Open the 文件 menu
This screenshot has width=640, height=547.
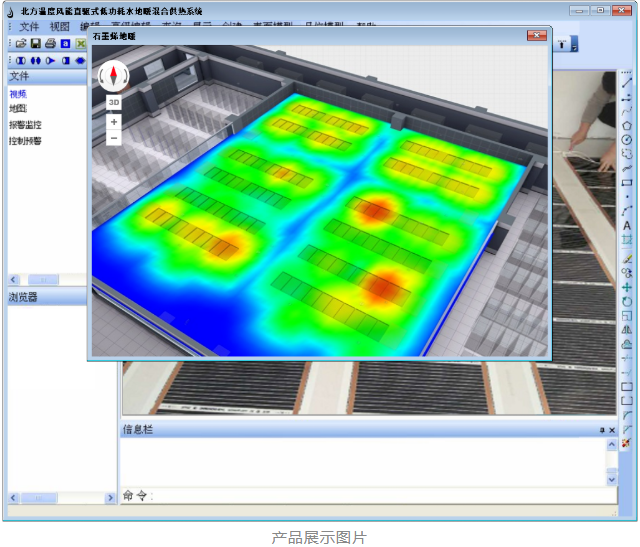[29, 27]
